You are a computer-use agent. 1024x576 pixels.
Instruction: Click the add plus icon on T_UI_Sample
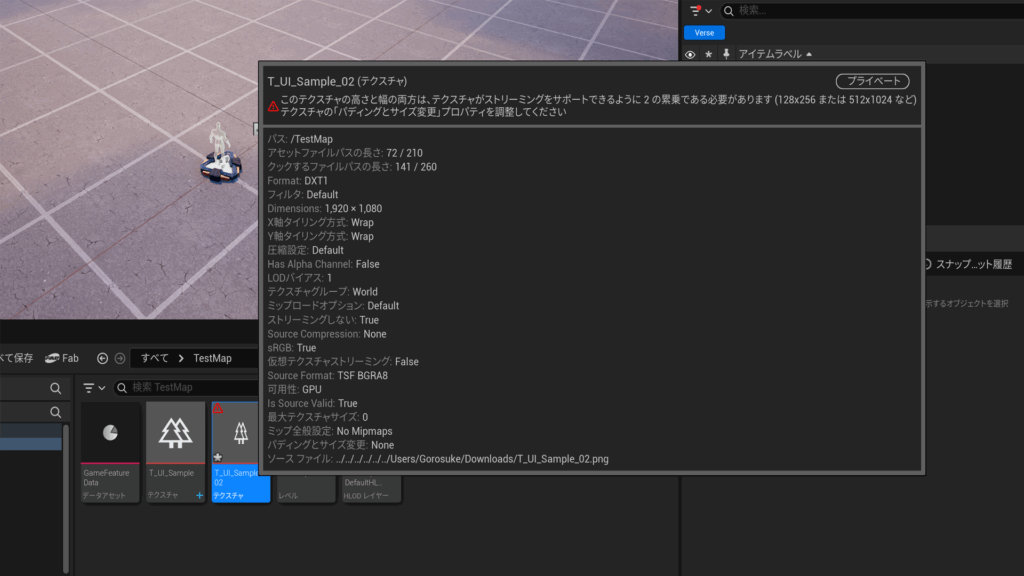(x=199, y=496)
